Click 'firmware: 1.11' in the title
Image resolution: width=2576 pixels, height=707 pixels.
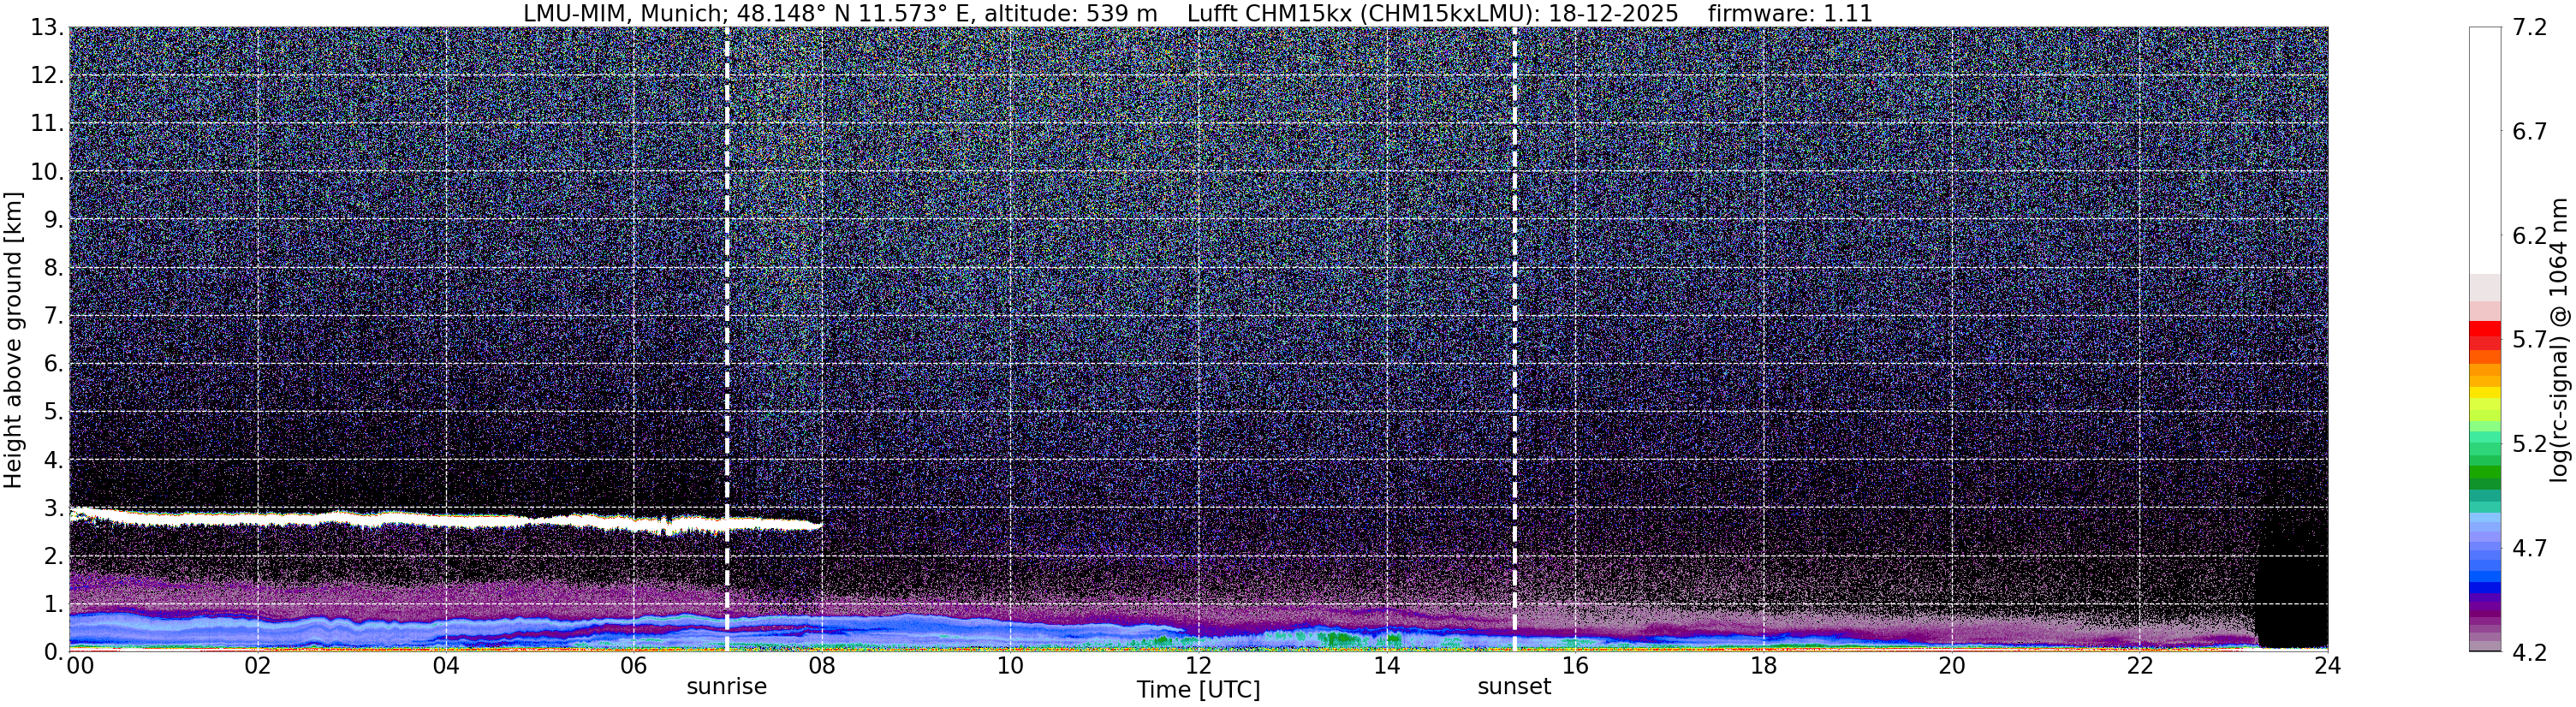click(1790, 13)
